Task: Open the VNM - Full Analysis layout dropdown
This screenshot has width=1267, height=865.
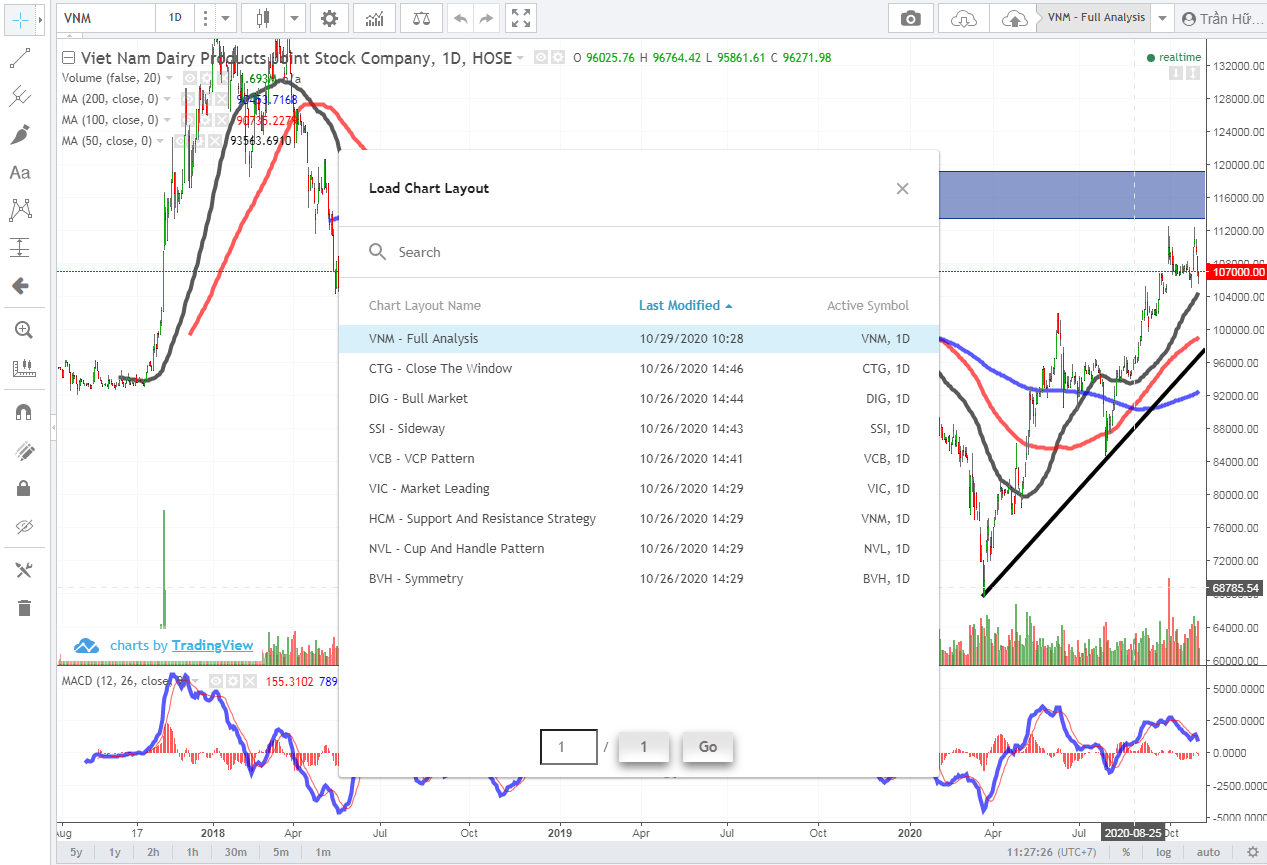Action: point(1161,16)
